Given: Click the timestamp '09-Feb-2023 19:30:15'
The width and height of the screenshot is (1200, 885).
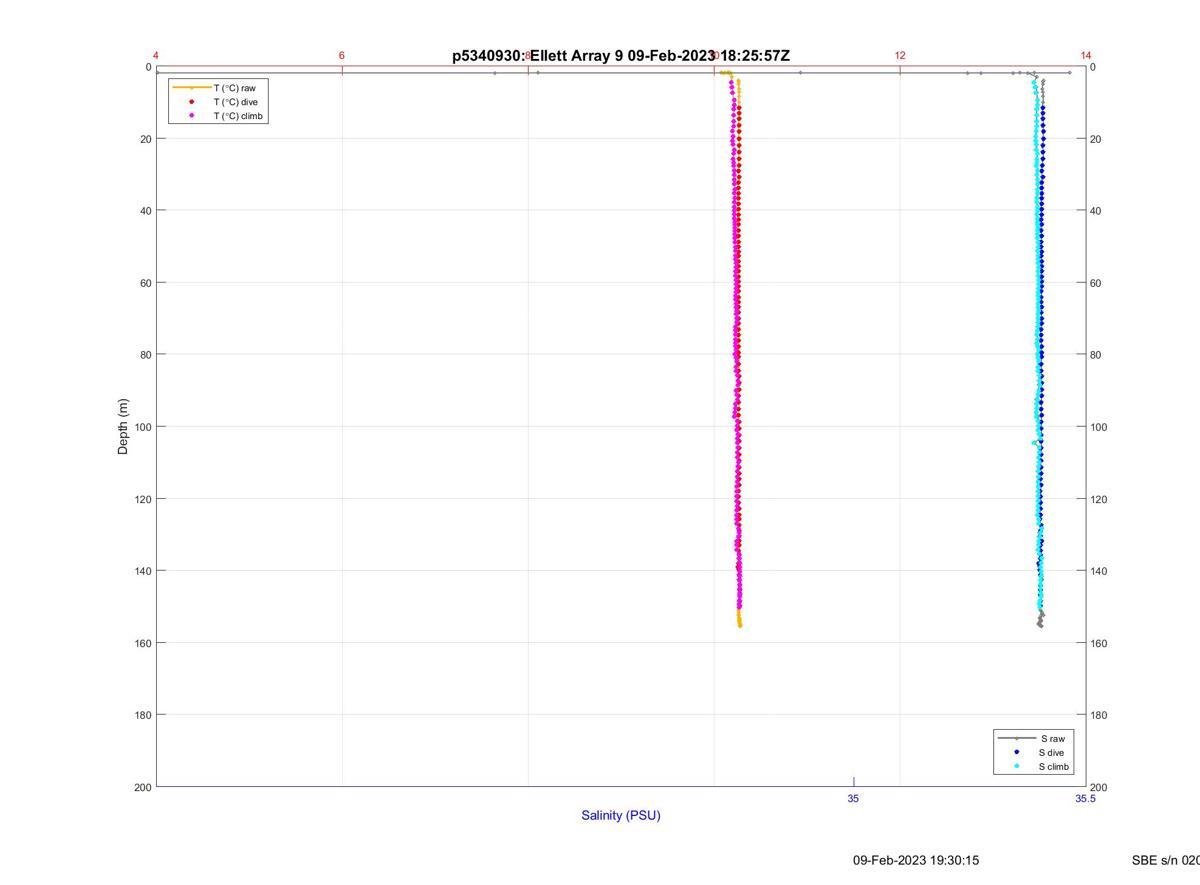Looking at the screenshot, I should (x=916, y=860).
